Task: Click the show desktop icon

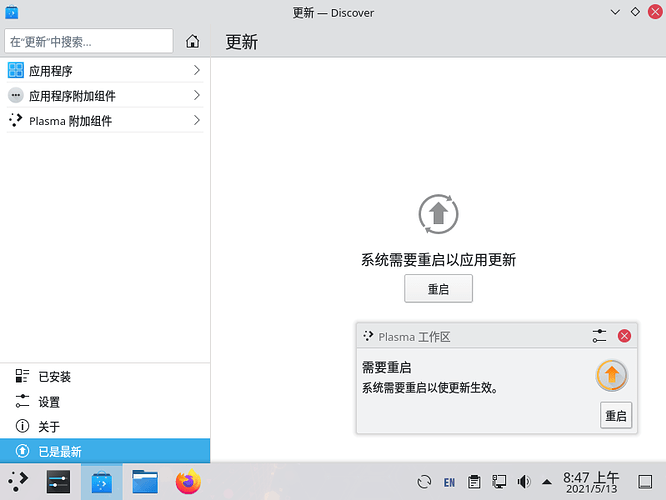Action: [x=645, y=482]
